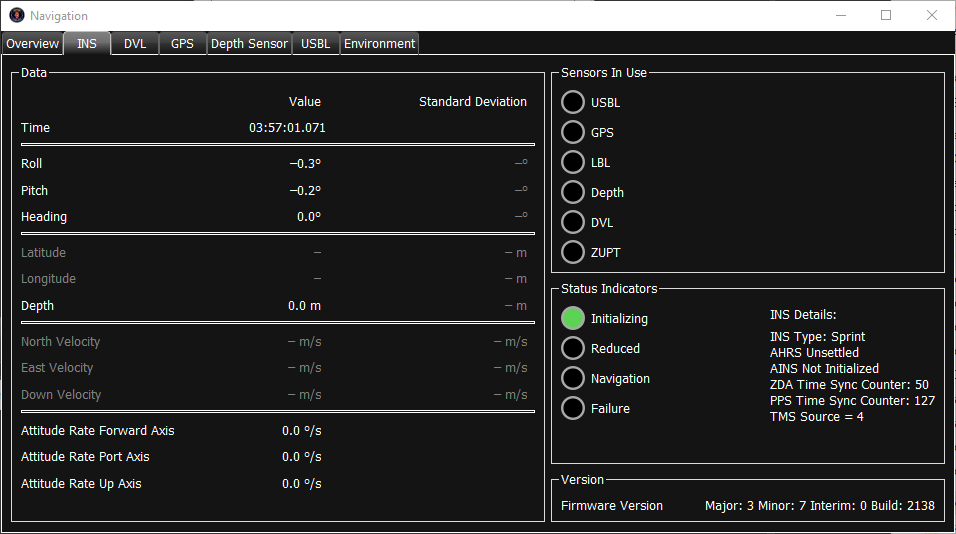956x534 pixels.
Task: Click the Reduced status indicator
Action: 573,349
